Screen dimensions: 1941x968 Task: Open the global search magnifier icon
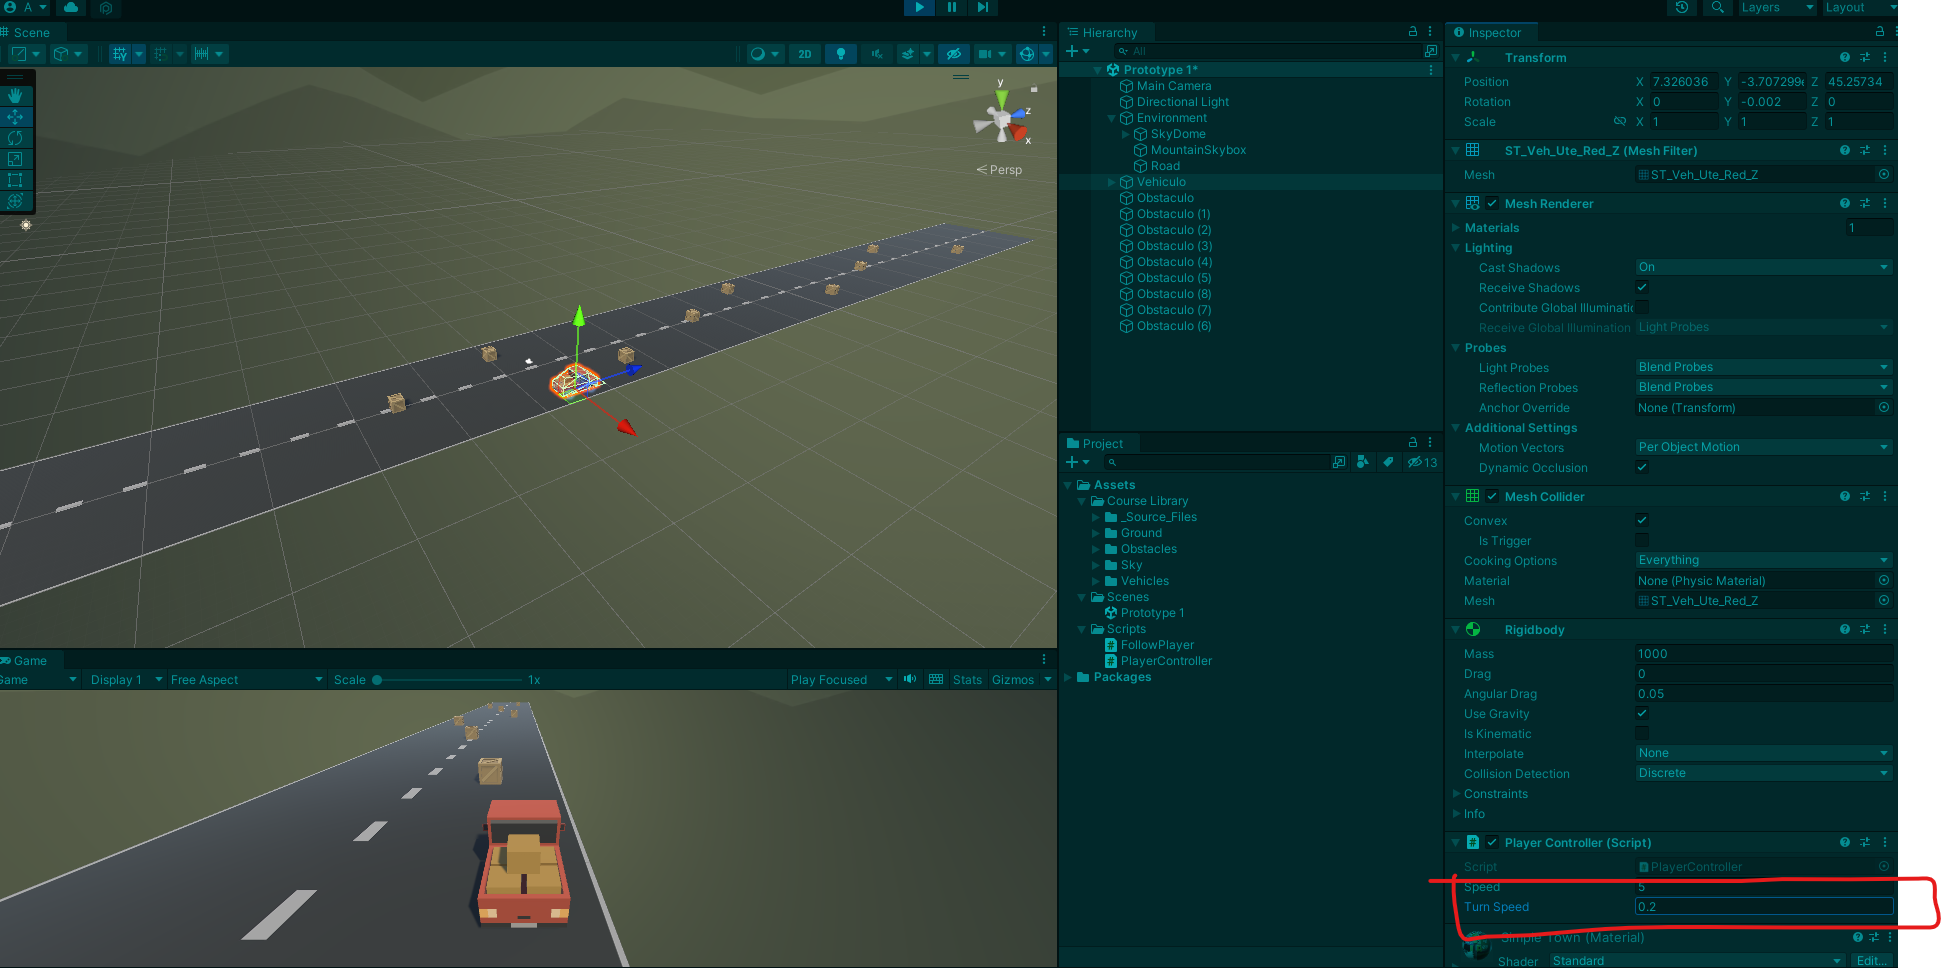(1717, 7)
